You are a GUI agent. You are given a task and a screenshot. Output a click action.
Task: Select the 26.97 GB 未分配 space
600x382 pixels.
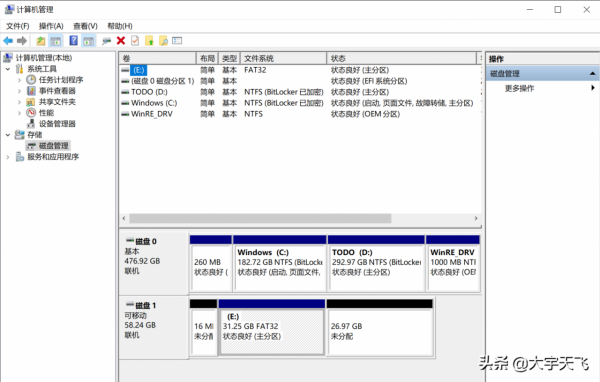coord(380,328)
